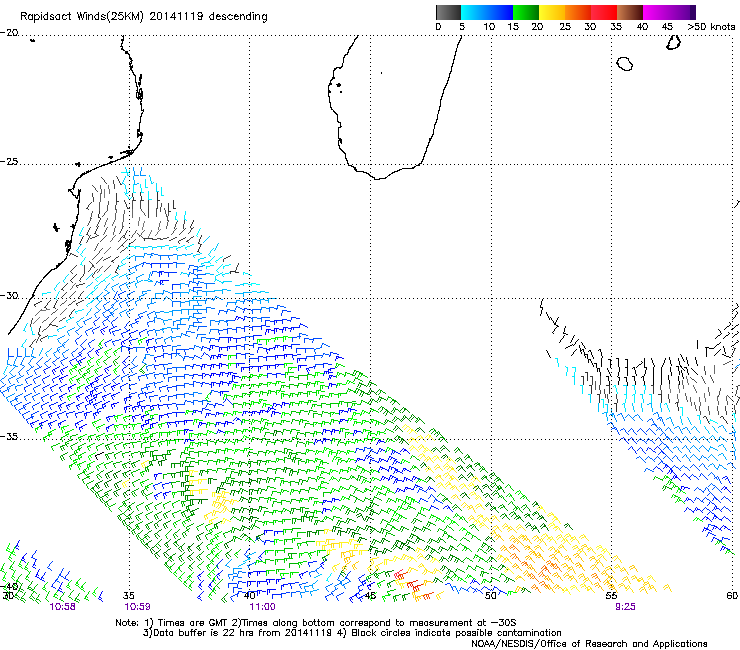740x650 pixels.
Task: Select the yellow 20-25 knots legend color
Action: tap(552, 12)
